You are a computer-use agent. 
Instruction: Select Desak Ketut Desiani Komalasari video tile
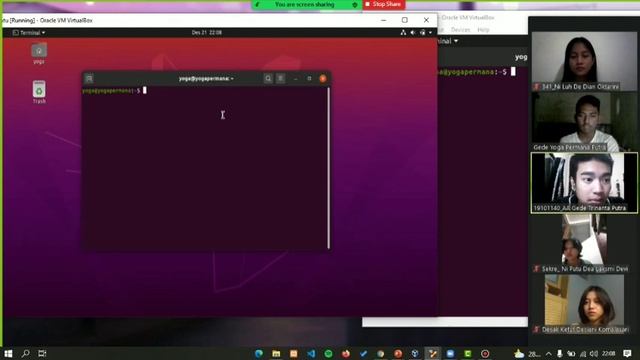584,304
